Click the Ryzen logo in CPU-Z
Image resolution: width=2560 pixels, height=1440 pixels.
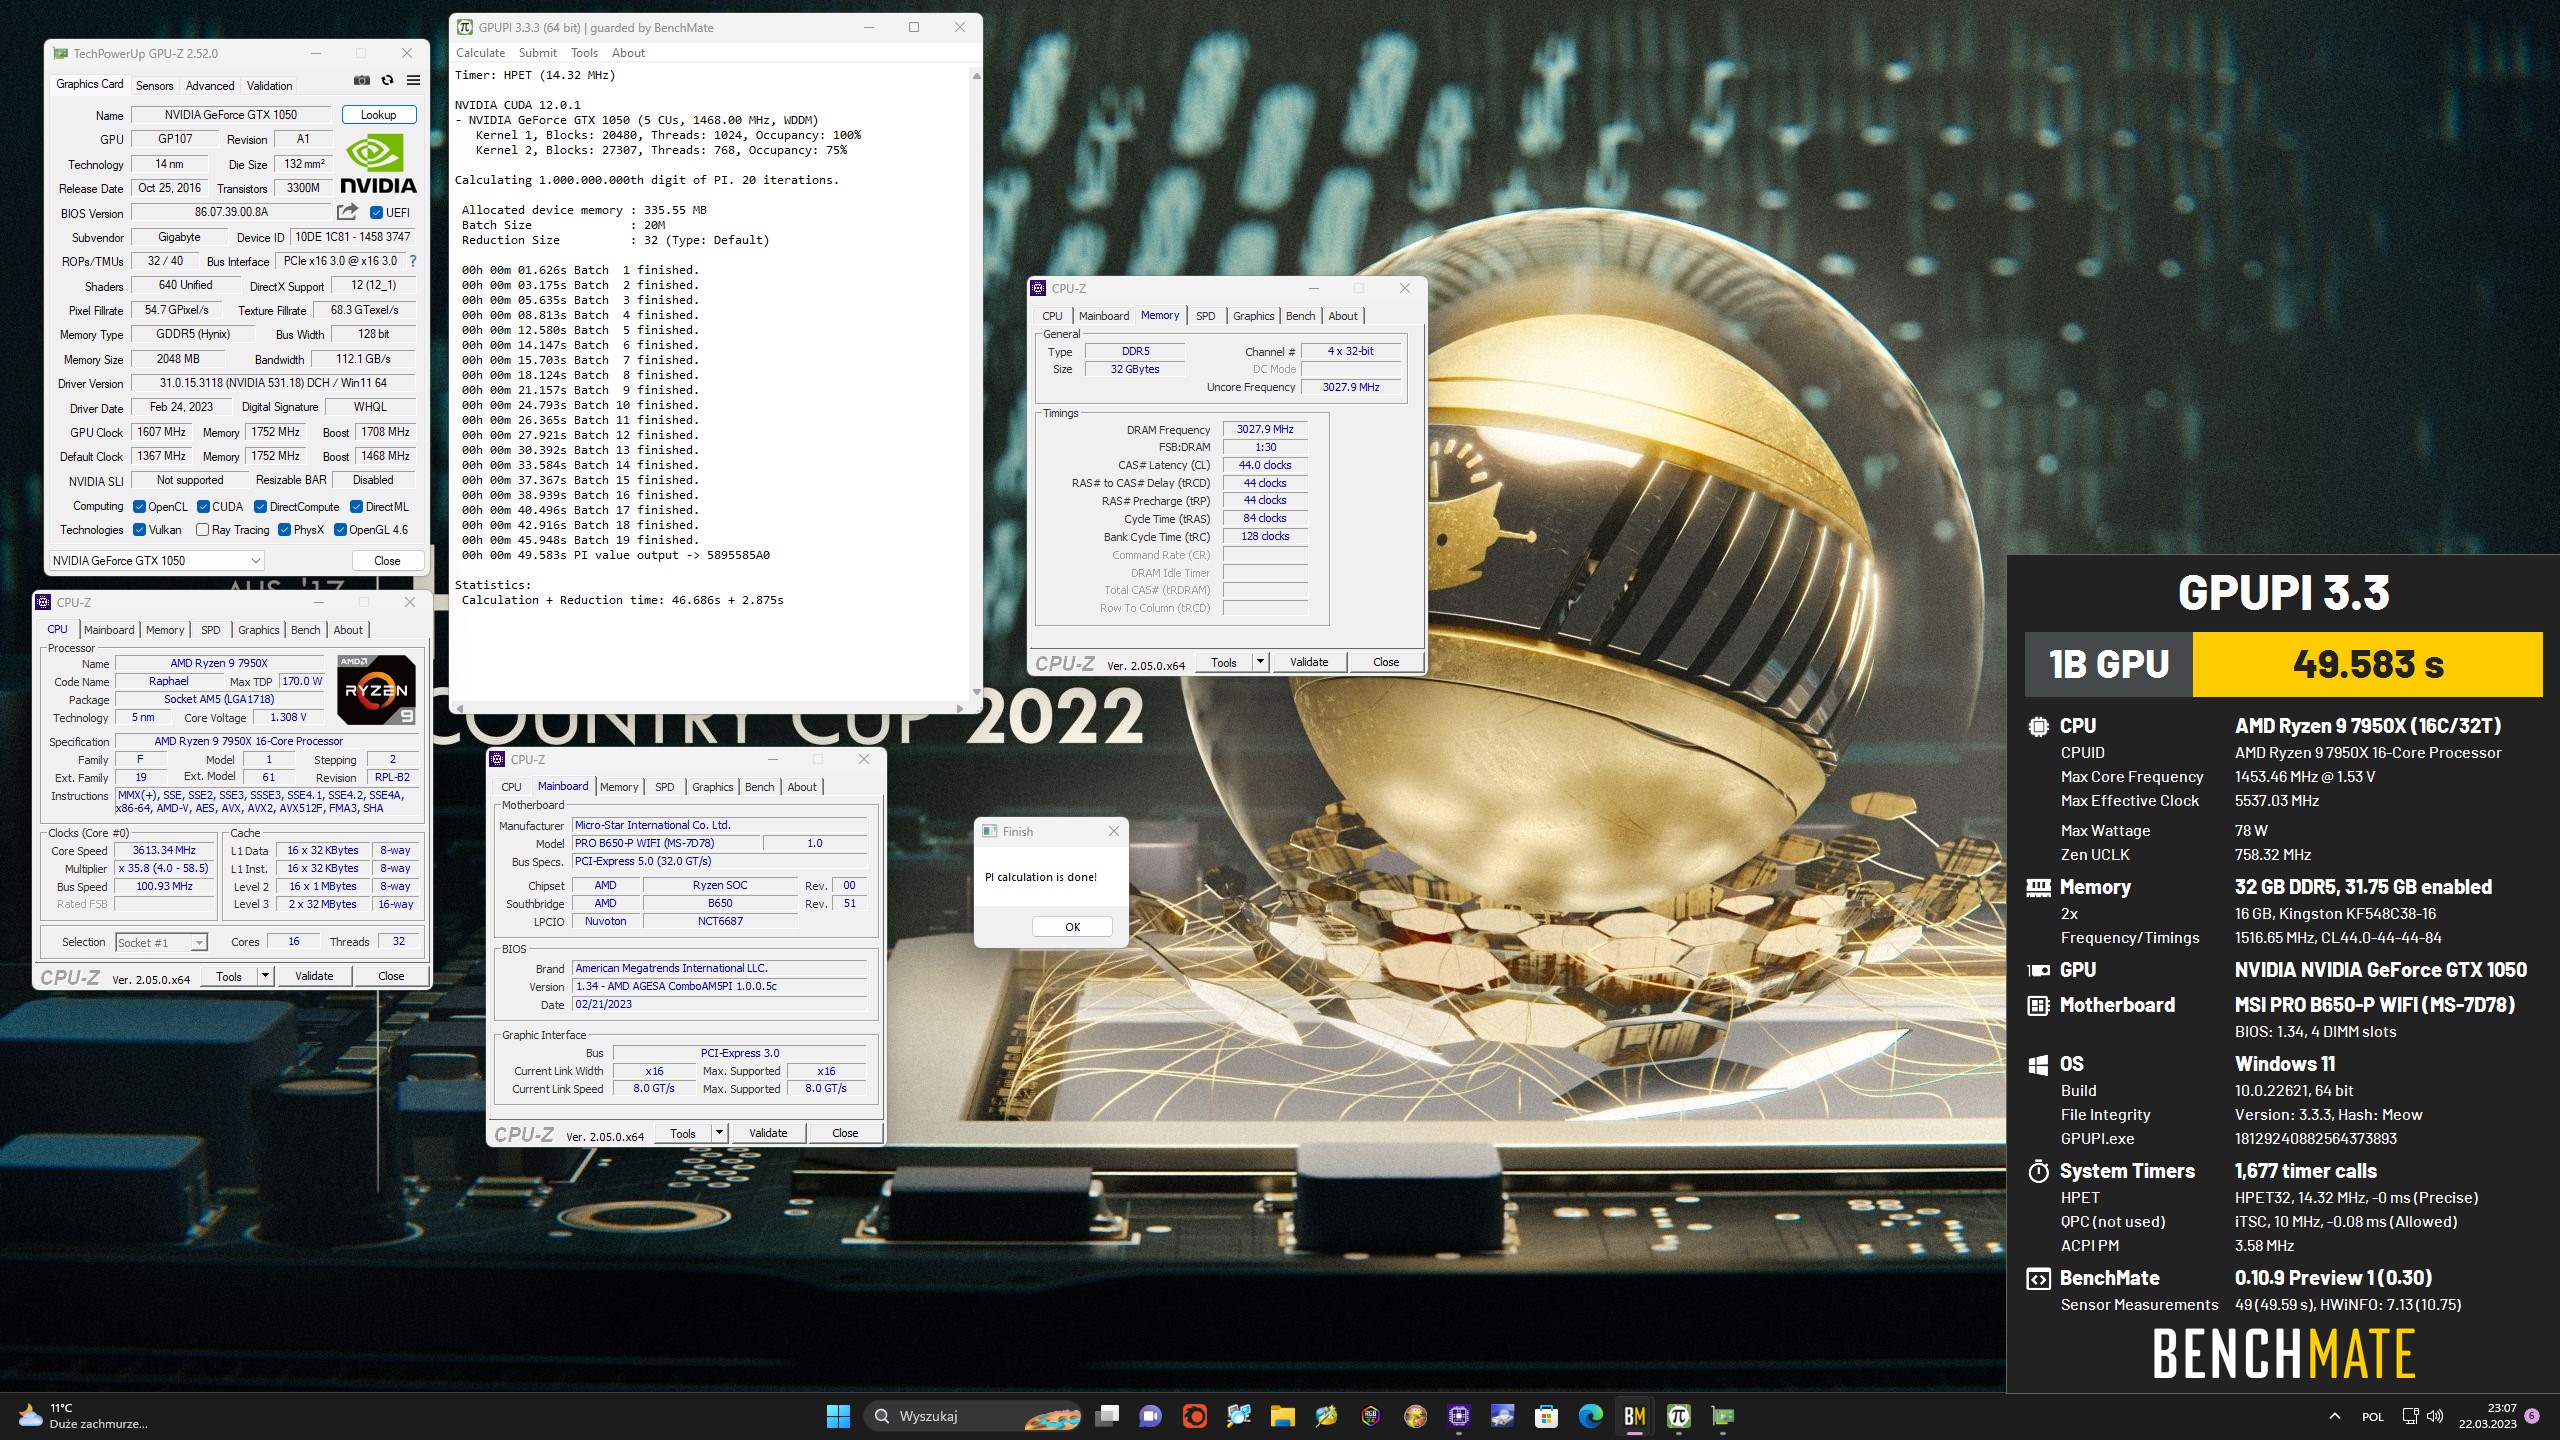coord(376,689)
